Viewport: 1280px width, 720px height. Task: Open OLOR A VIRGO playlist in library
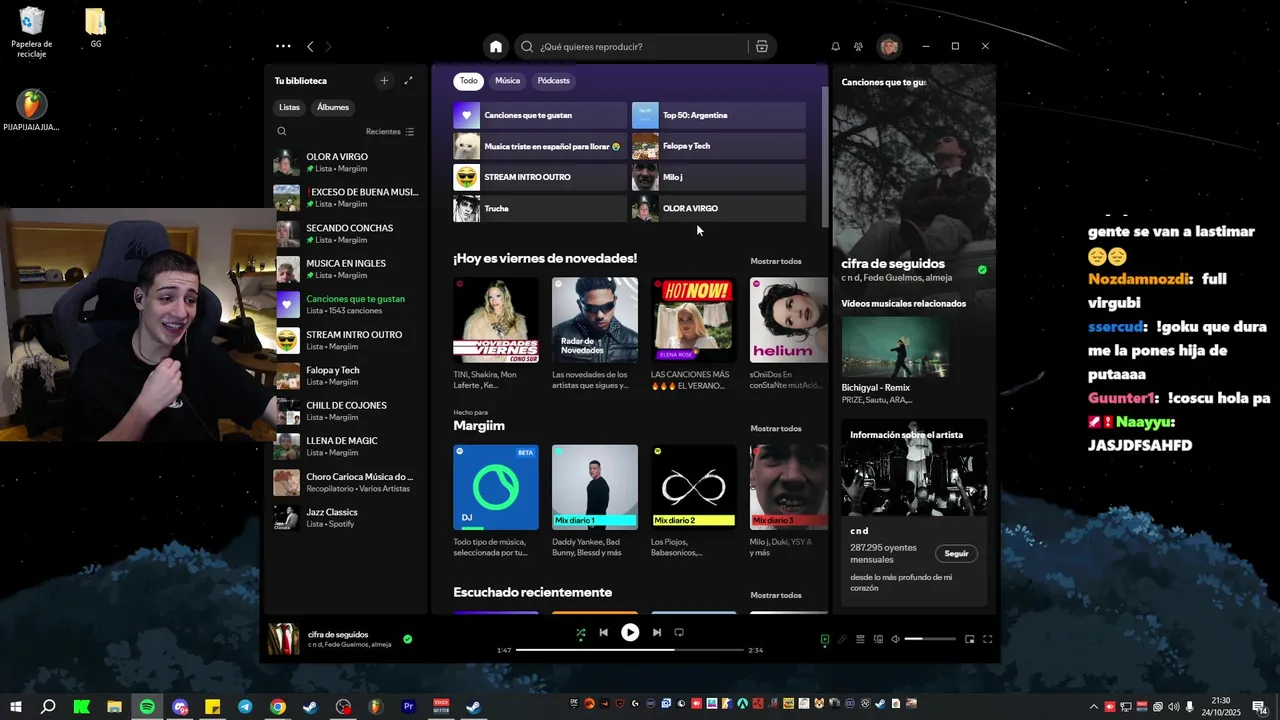(347, 162)
